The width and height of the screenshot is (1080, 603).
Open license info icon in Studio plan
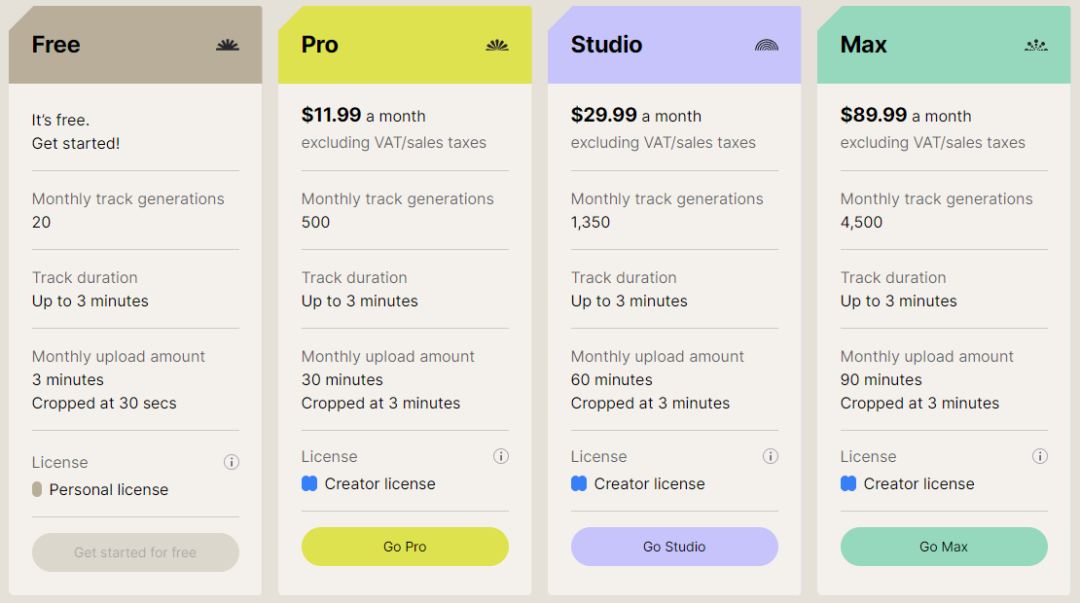pyautogui.click(x=770, y=456)
